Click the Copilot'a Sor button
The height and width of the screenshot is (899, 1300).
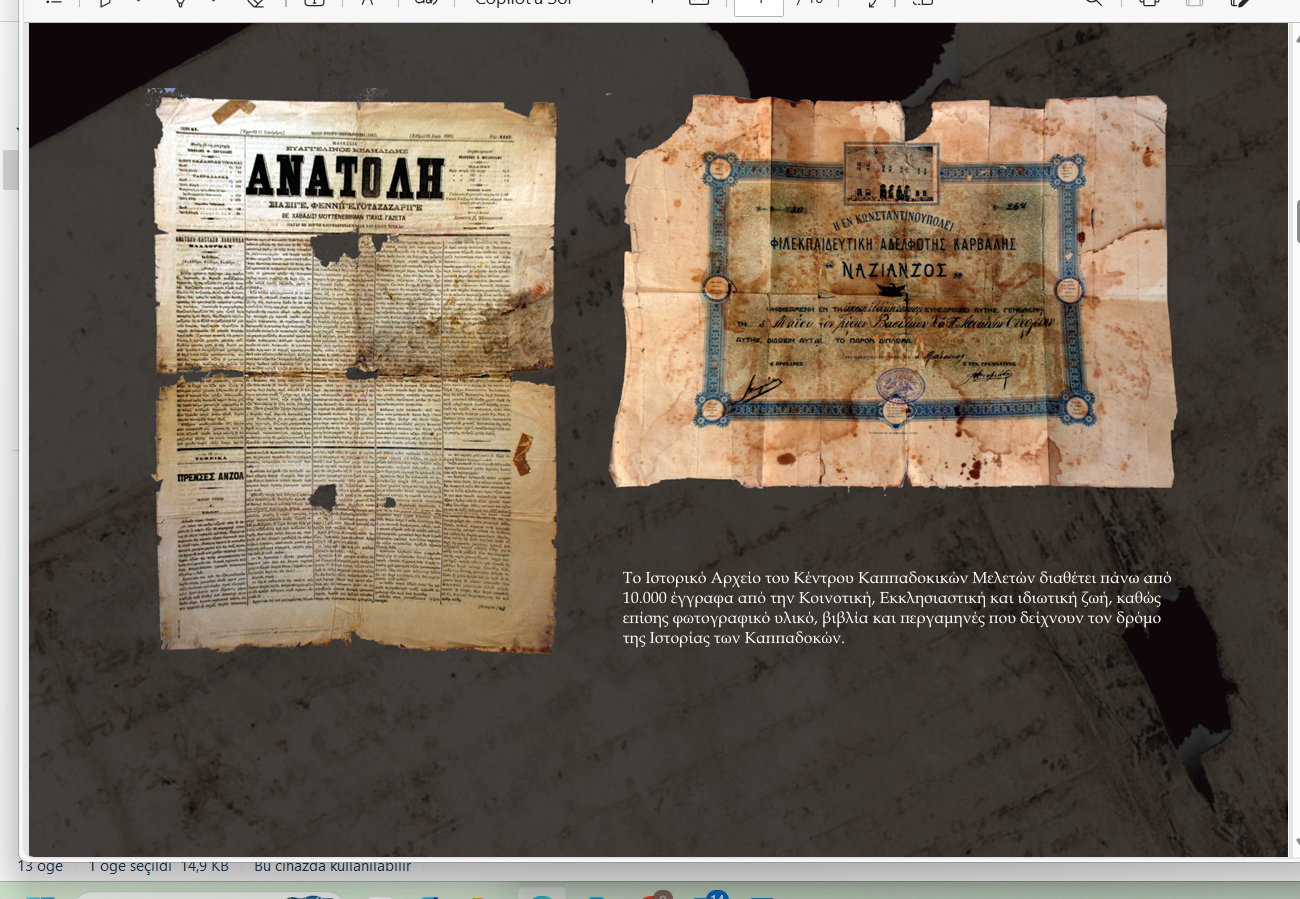click(522, 3)
